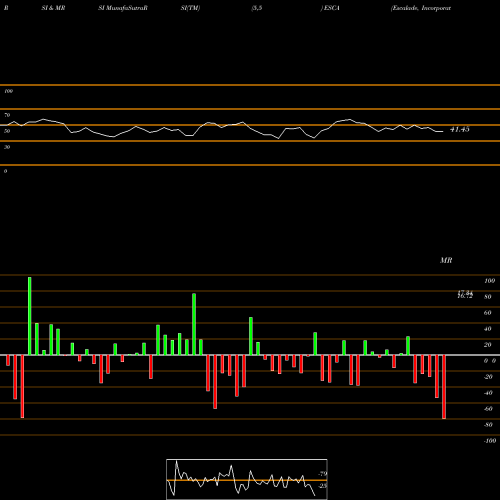Click the 30 level label on RSI axis
Image resolution: width=500 pixels, height=500 pixels.
coord(7,147)
